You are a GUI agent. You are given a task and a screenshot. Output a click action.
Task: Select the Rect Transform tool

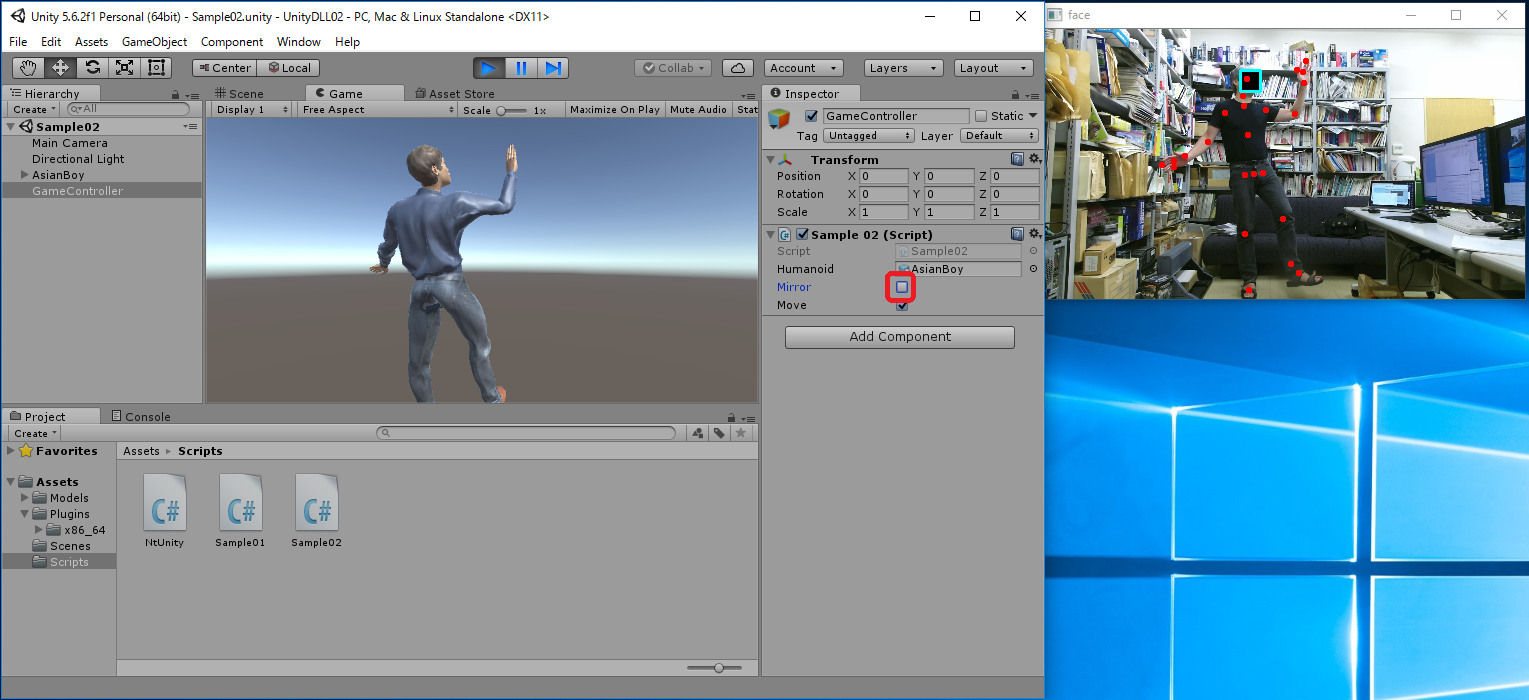pyautogui.click(x=156, y=68)
